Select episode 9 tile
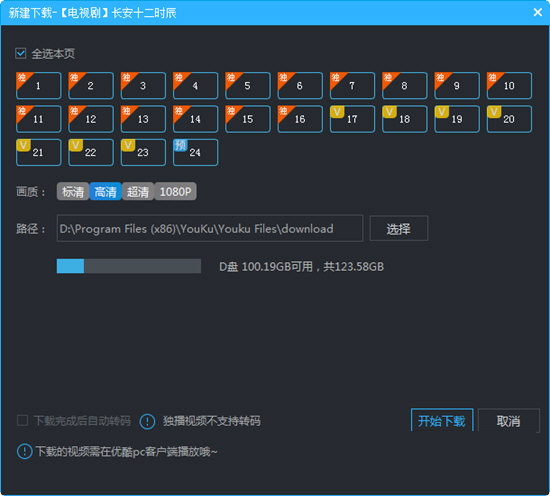This screenshot has height=496, width=550. 457,86
